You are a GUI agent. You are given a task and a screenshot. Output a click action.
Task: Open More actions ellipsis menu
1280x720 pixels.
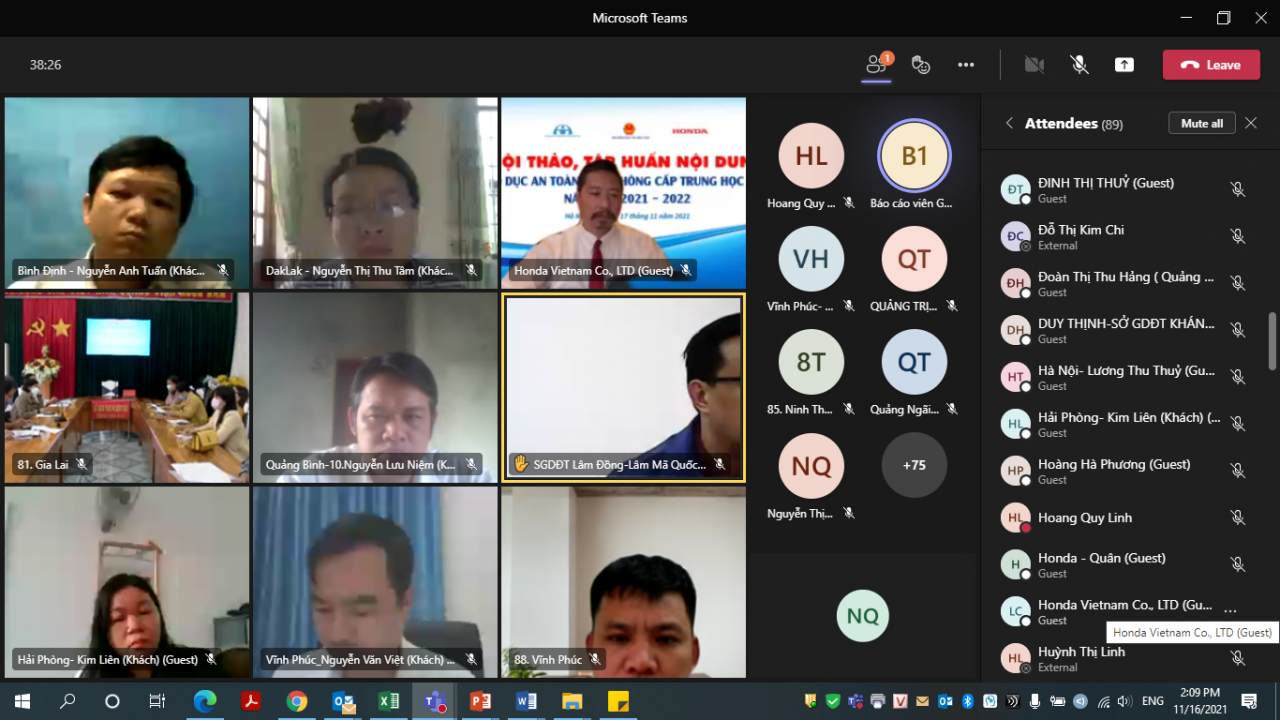965,65
